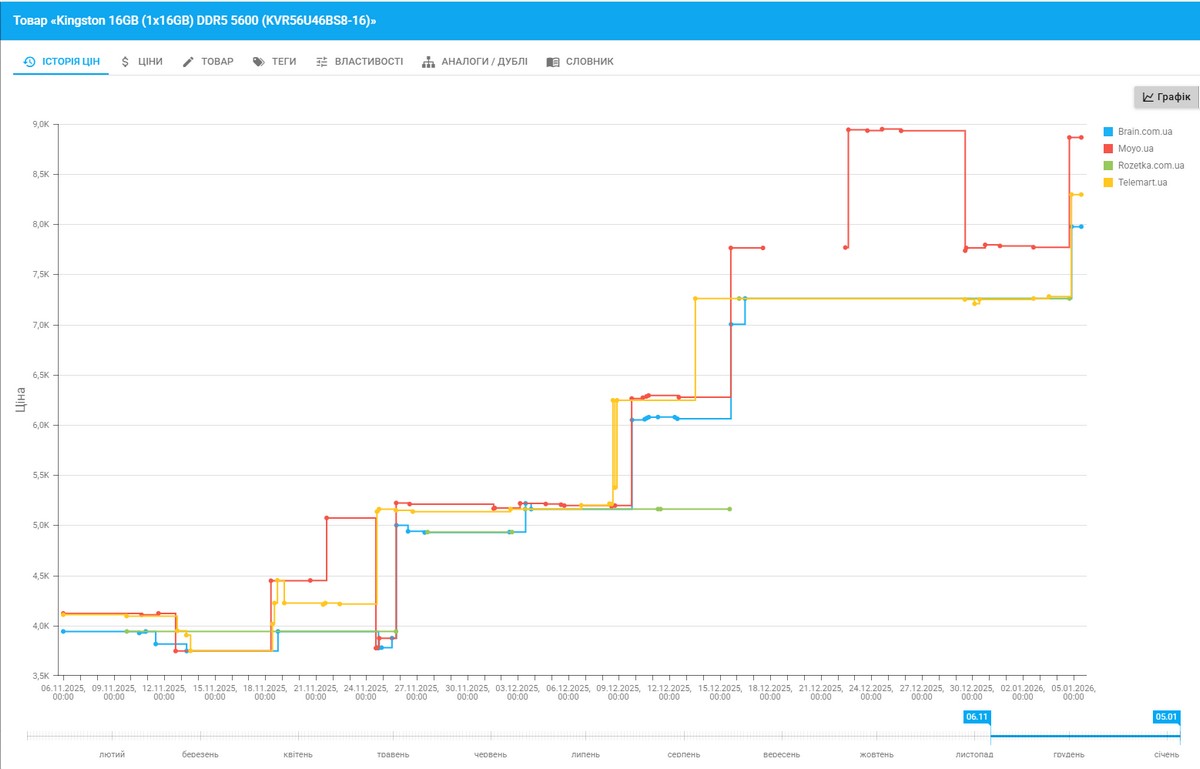Click the dollar sign icon for prices

pyautogui.click(x=125, y=62)
